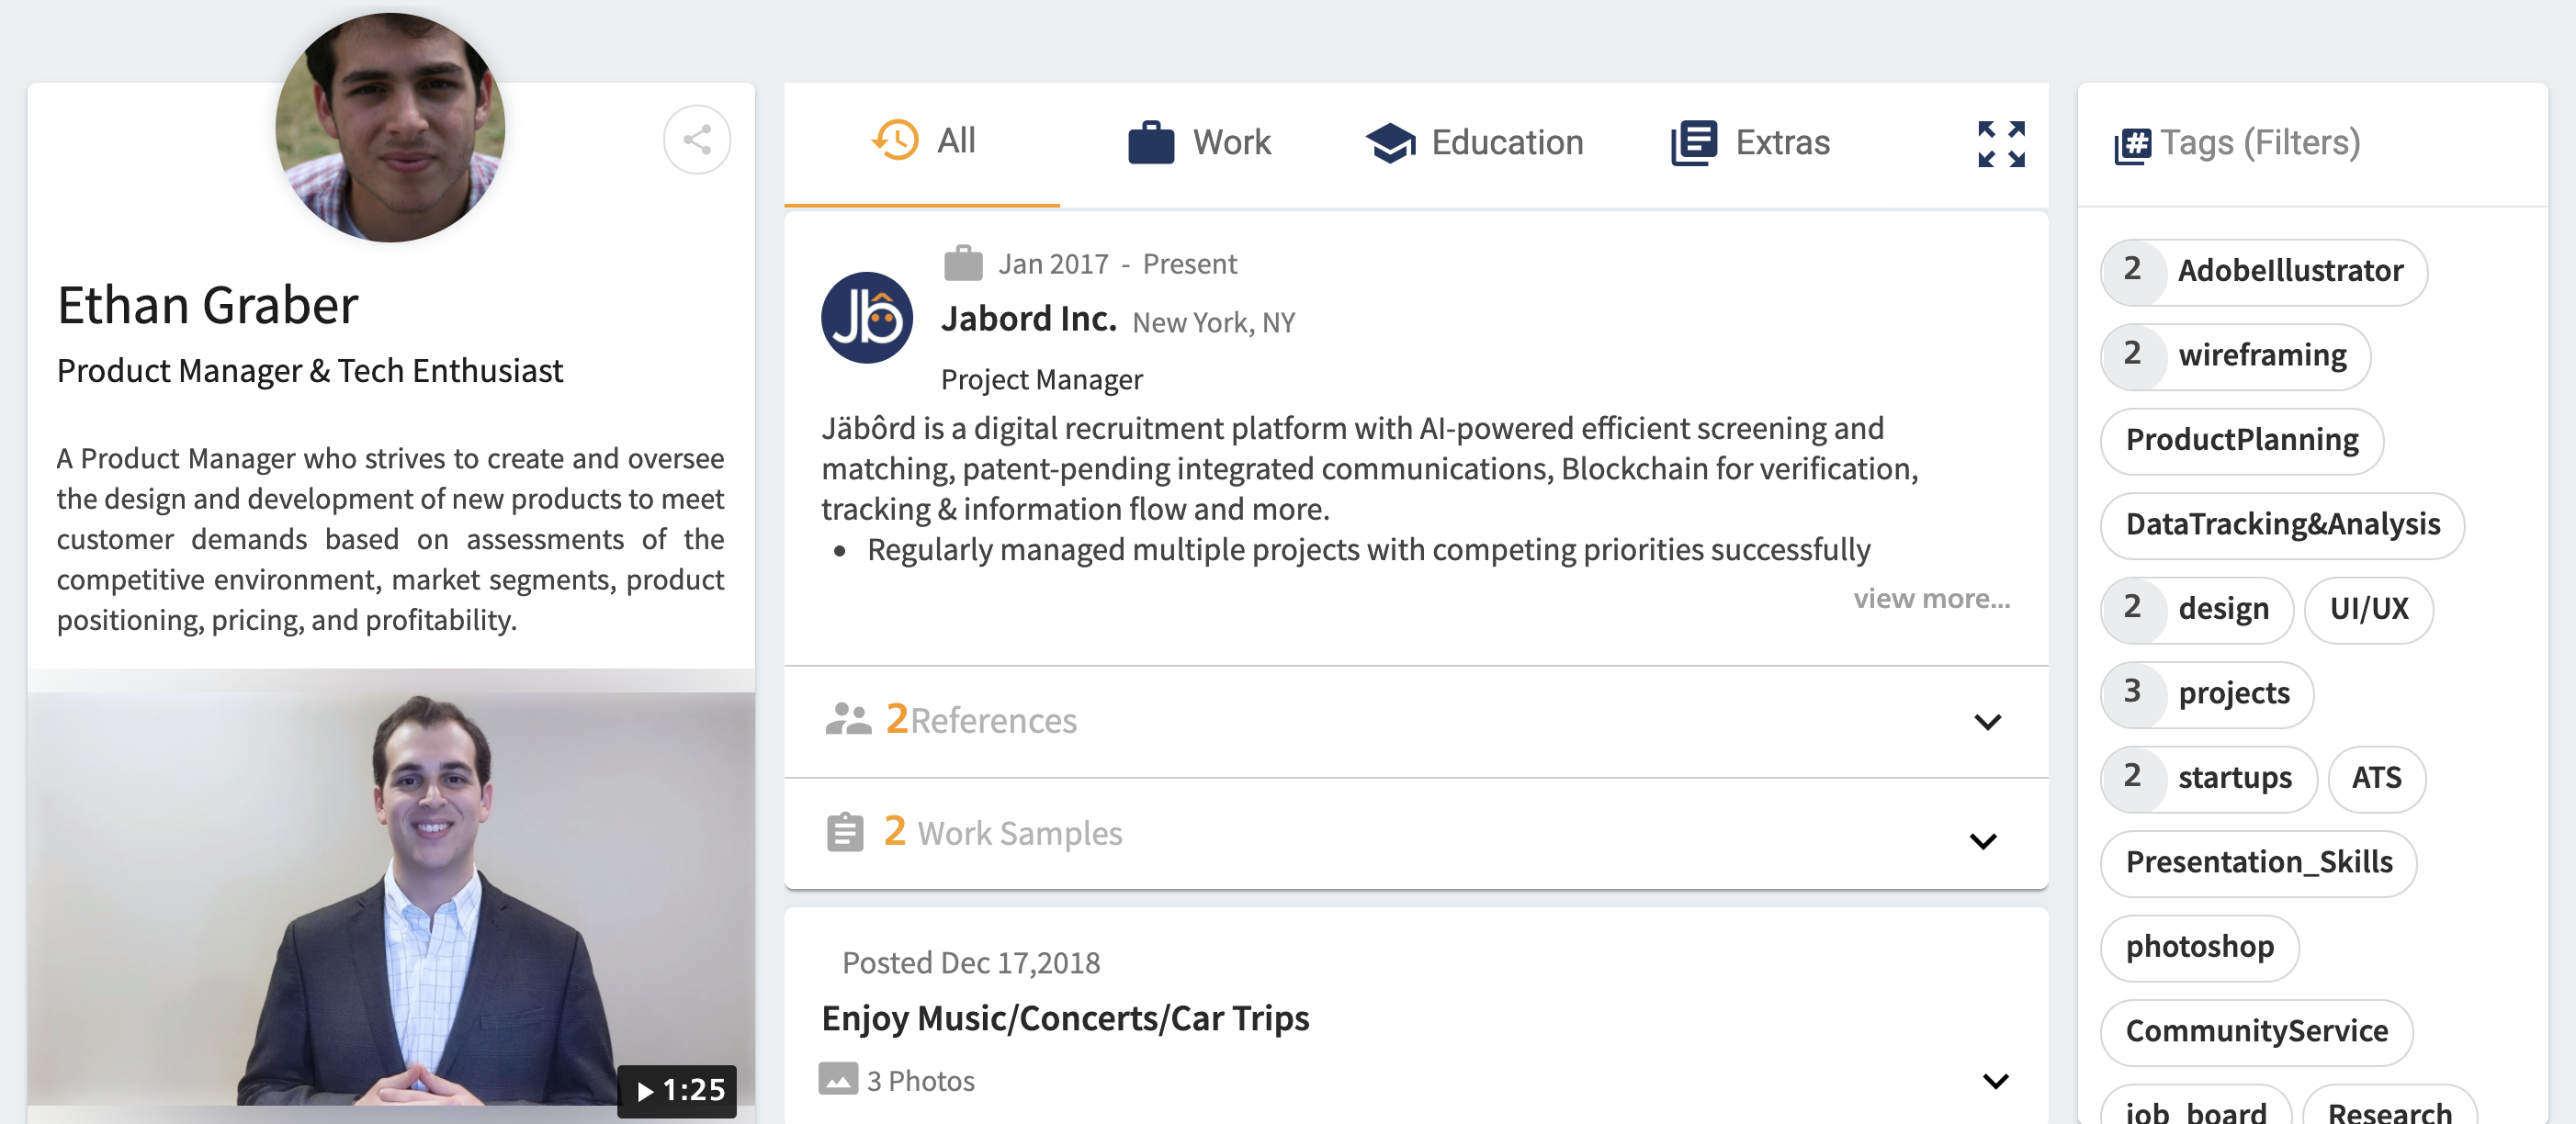Image resolution: width=2576 pixels, height=1124 pixels.
Task: Click the Jabord Inc. company logo
Action: click(x=866, y=318)
